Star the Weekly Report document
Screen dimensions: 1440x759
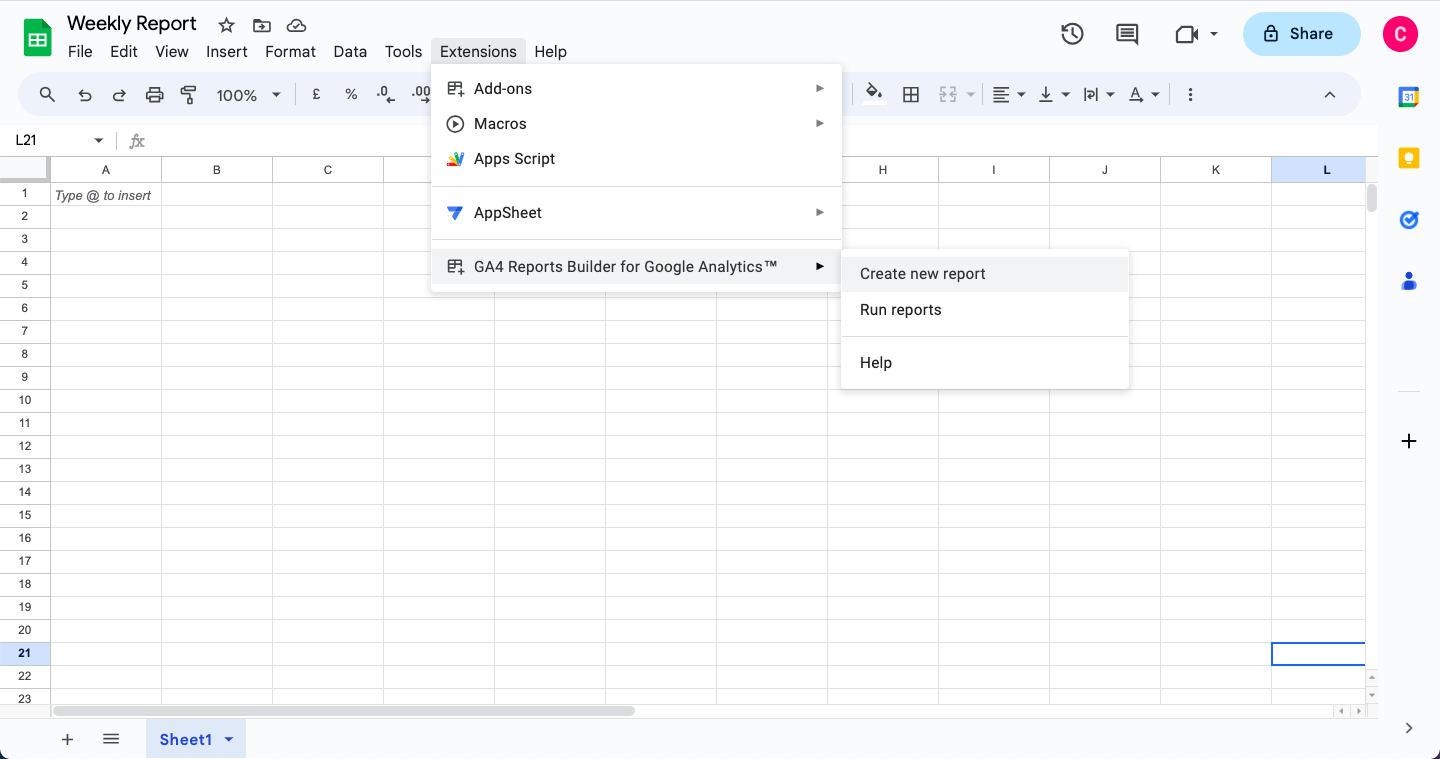pyautogui.click(x=227, y=25)
